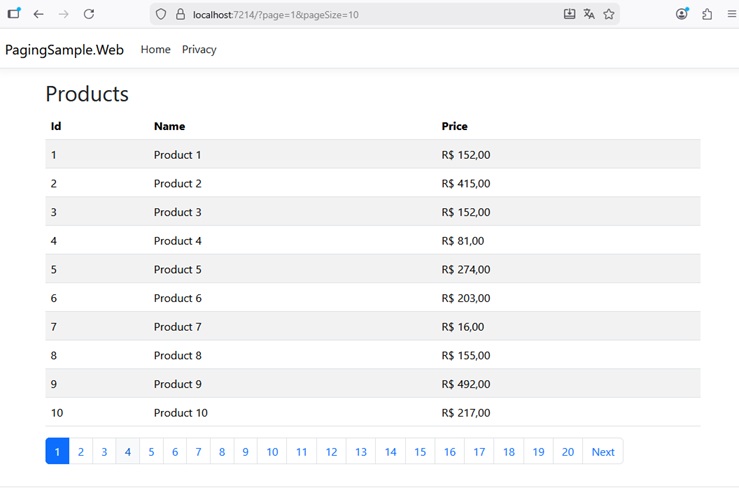739x504 pixels.
Task: Open the tab overview icon at top-left
Action: (14, 14)
